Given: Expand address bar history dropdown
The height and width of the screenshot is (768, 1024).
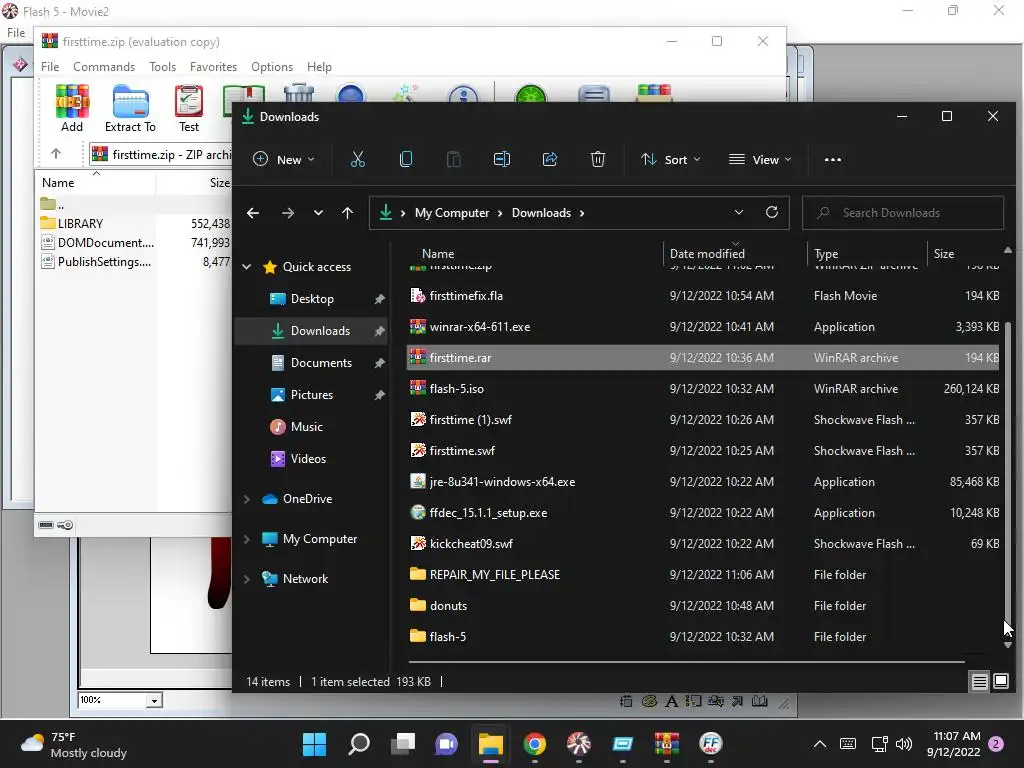Looking at the screenshot, I should 739,212.
